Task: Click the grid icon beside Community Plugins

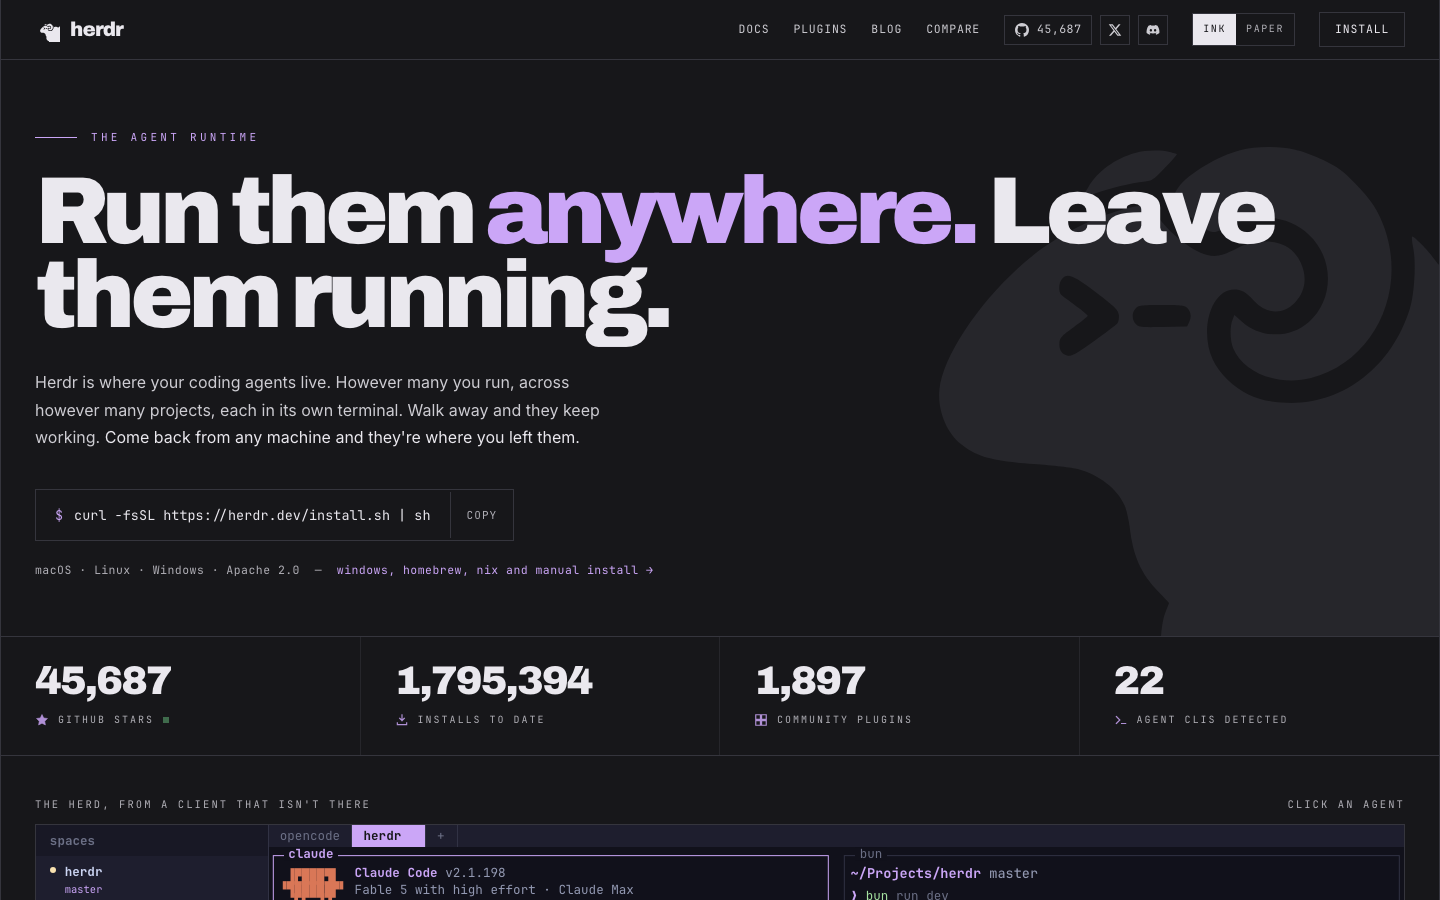Action: [761, 720]
